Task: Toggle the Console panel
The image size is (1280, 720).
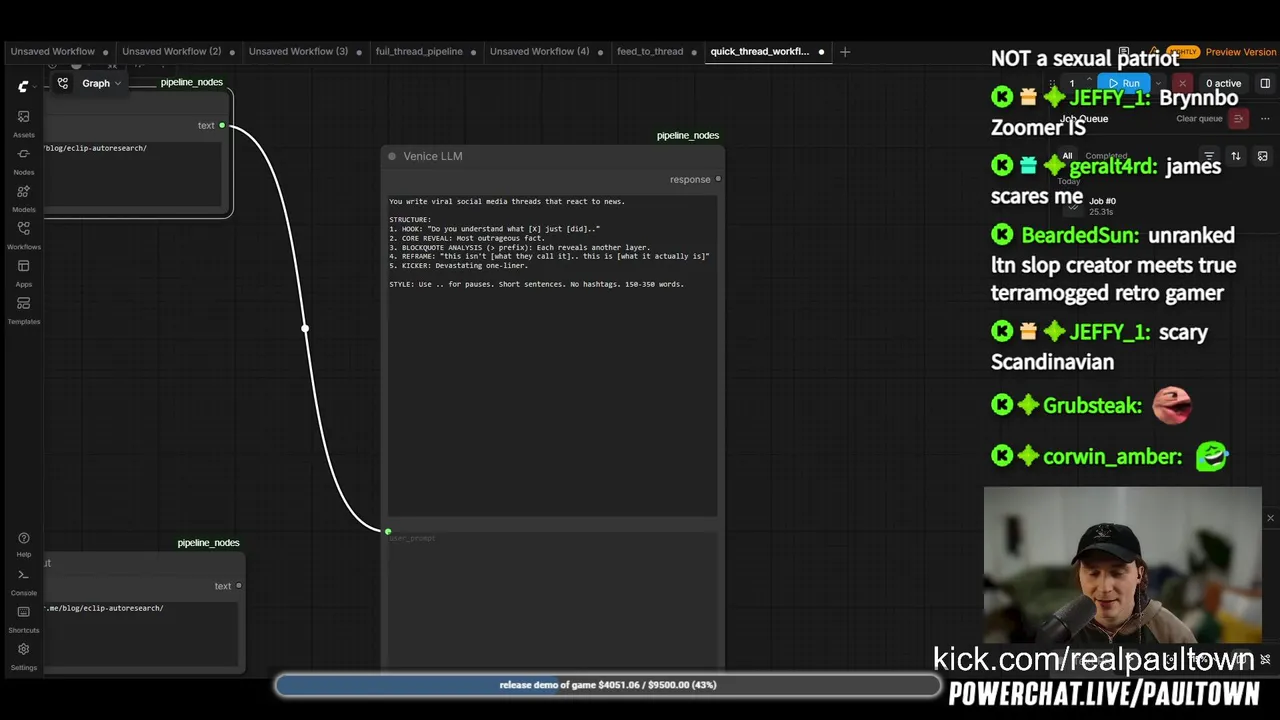Action: click(23, 581)
